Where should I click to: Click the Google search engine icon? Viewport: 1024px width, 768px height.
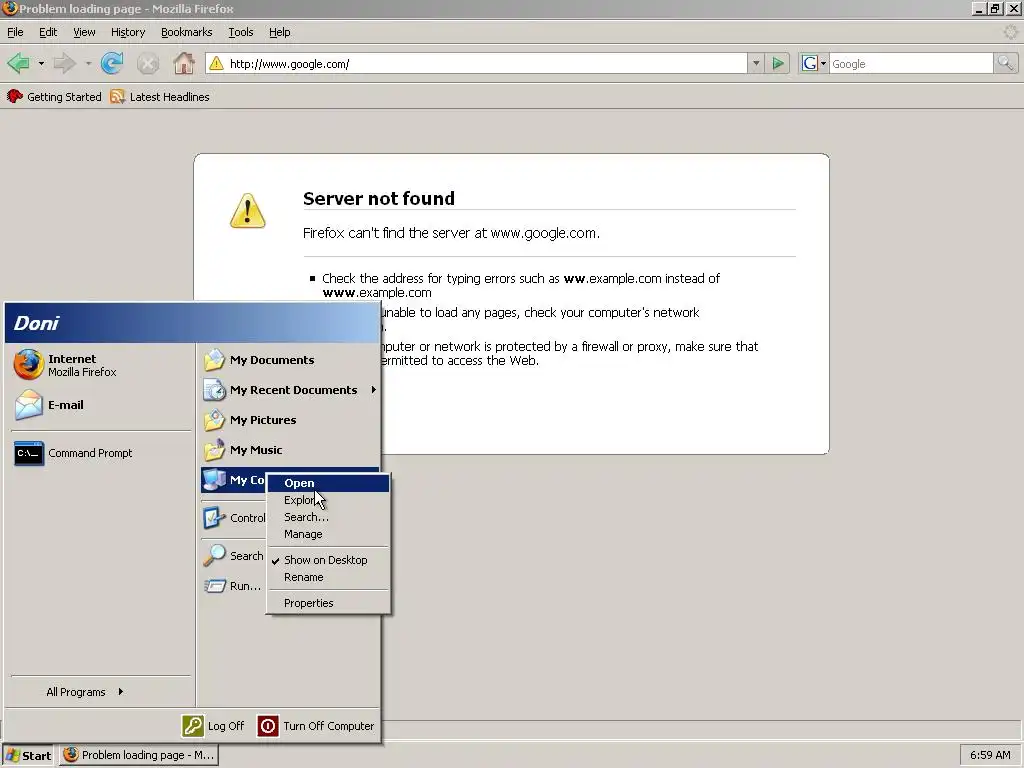(810, 63)
